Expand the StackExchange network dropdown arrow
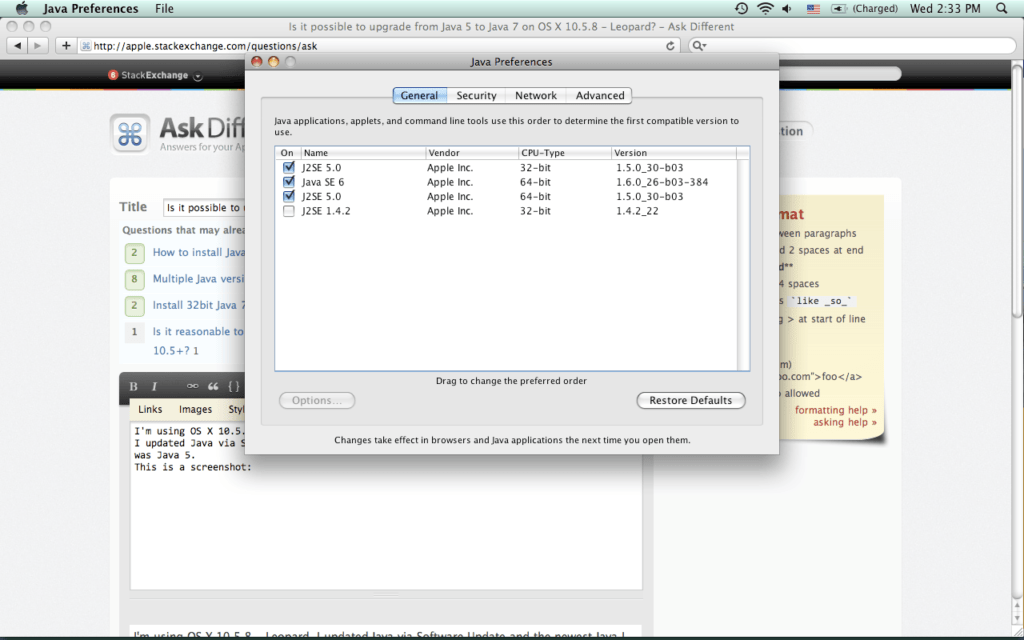Screen dimensions: 1024x640 198,76
